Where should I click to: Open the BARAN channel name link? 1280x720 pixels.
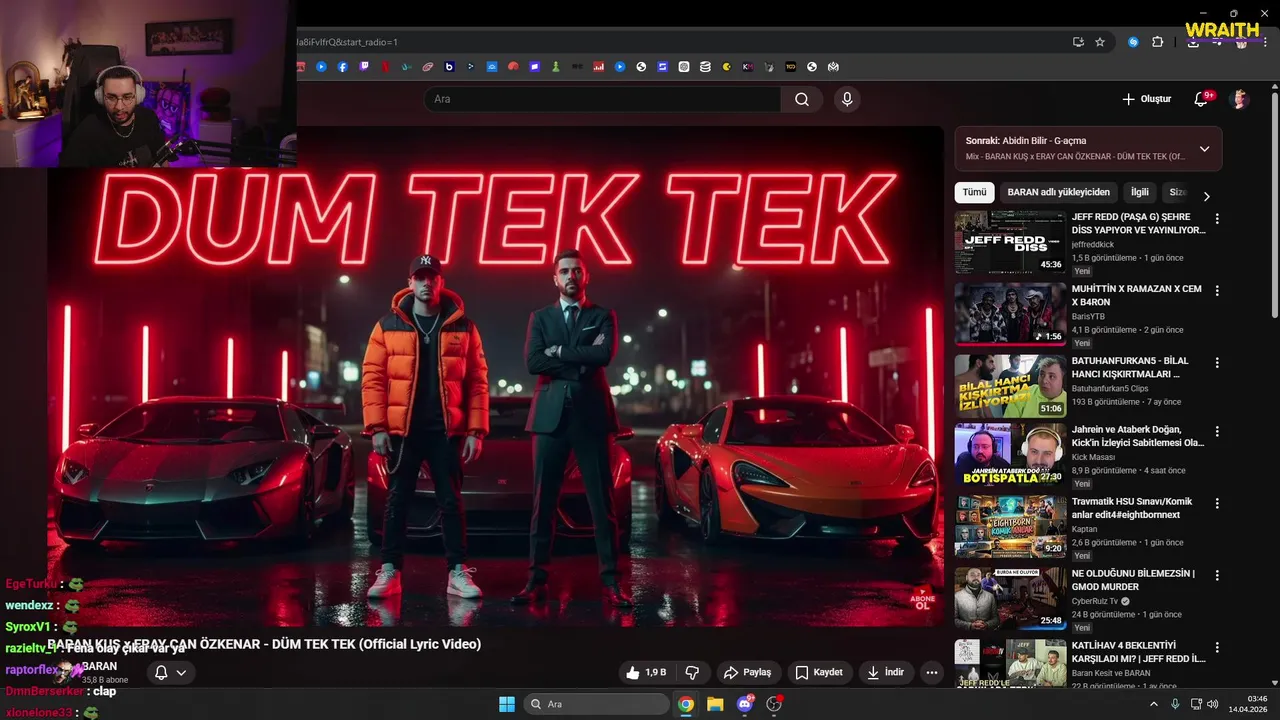tap(99, 666)
